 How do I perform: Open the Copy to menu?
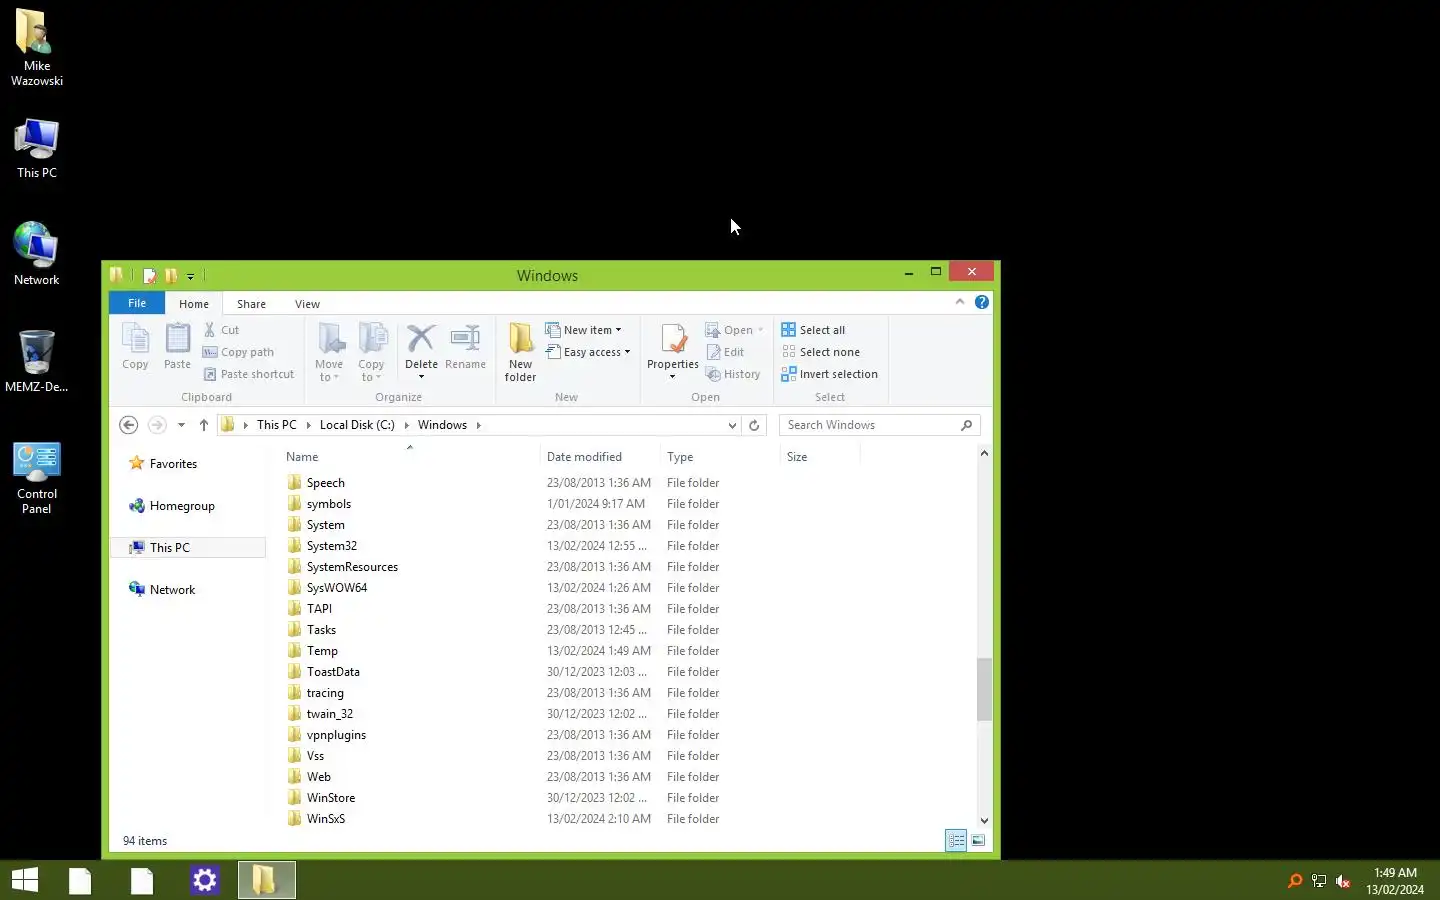(x=371, y=352)
